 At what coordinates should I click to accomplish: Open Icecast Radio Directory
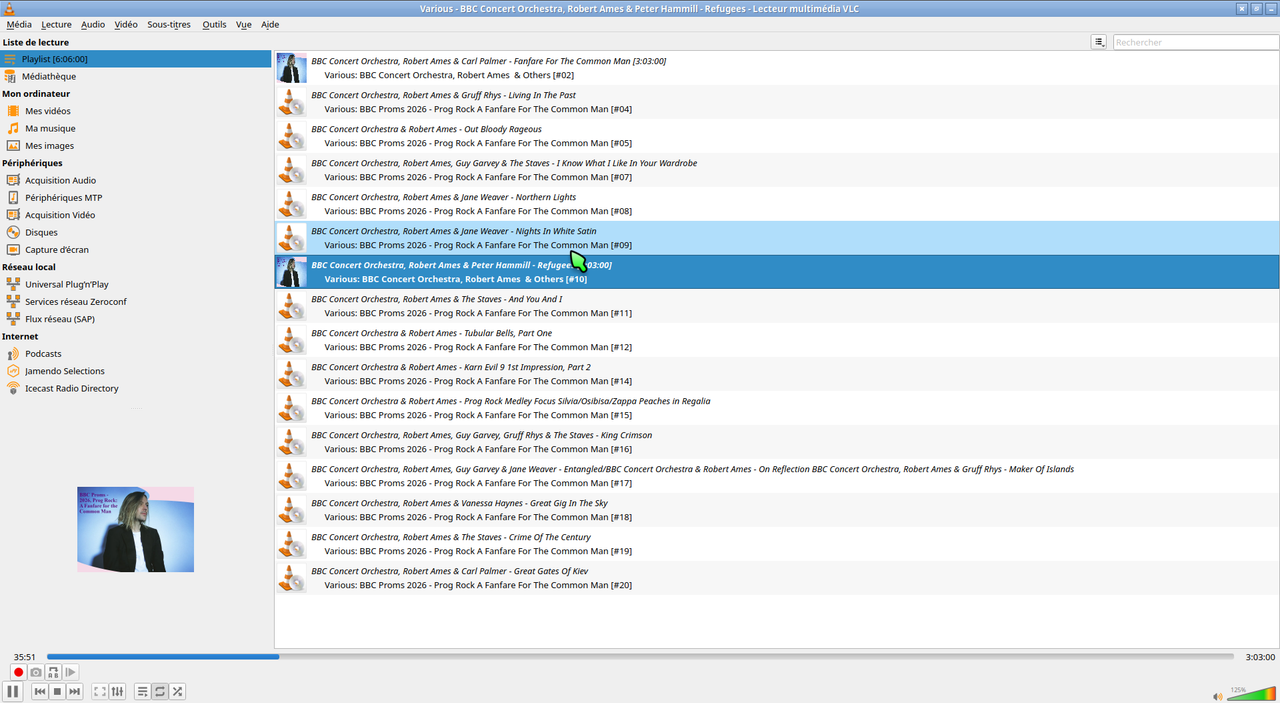[136, 388]
